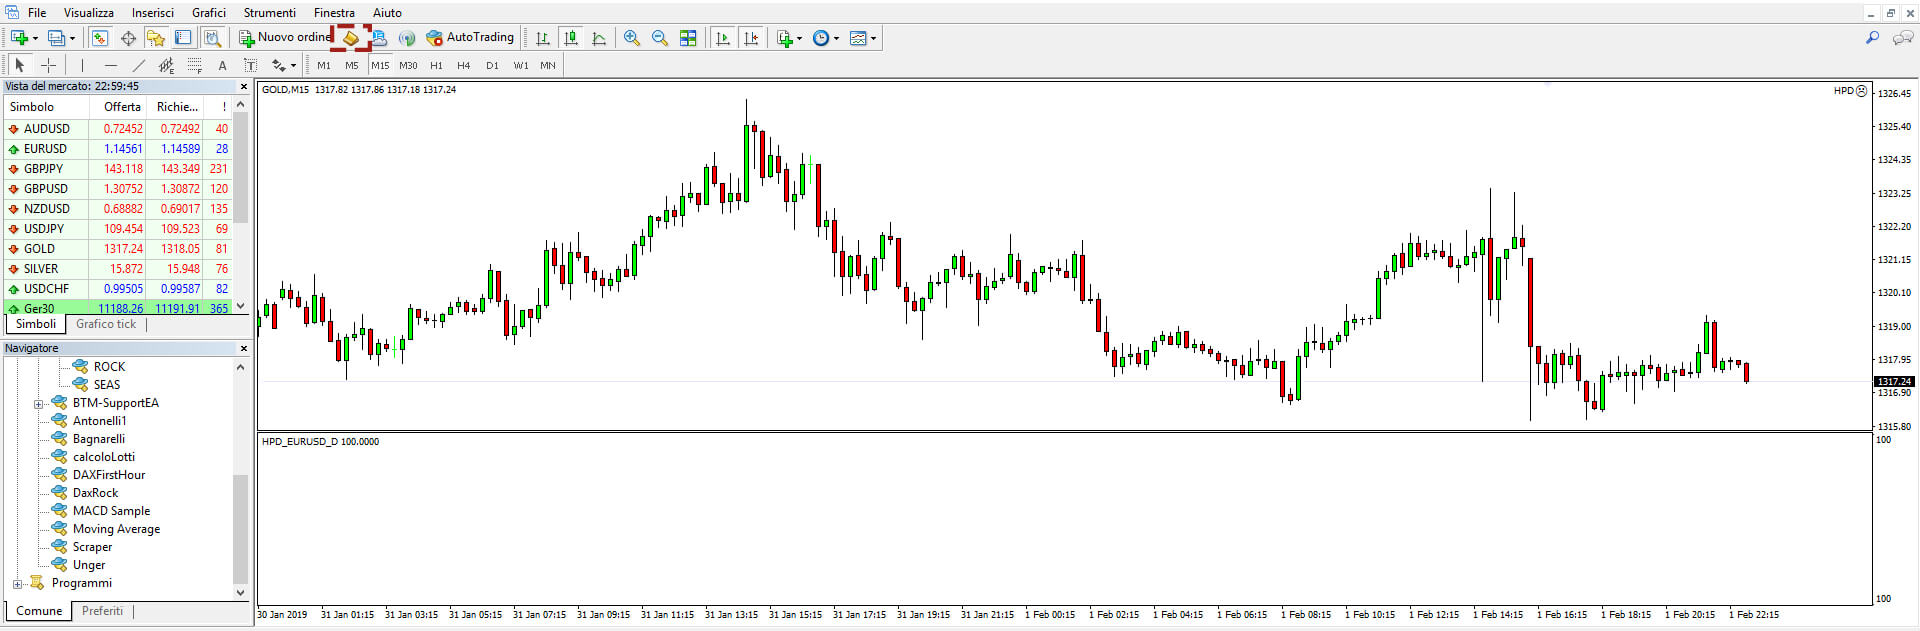
Task: Launch MetaEditor from the toolbar
Action: click(x=350, y=38)
